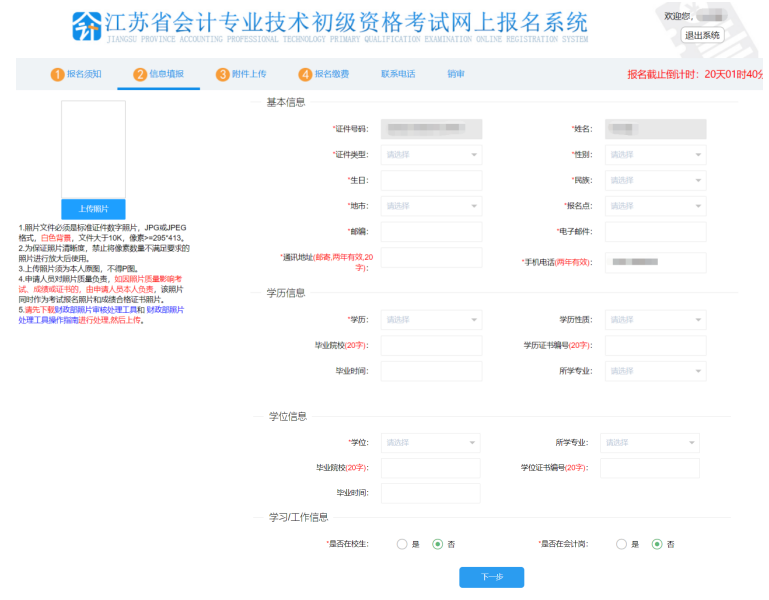Screen dimensions: 769x600
Task: Click the 下一步 next step button
Action: click(491, 577)
